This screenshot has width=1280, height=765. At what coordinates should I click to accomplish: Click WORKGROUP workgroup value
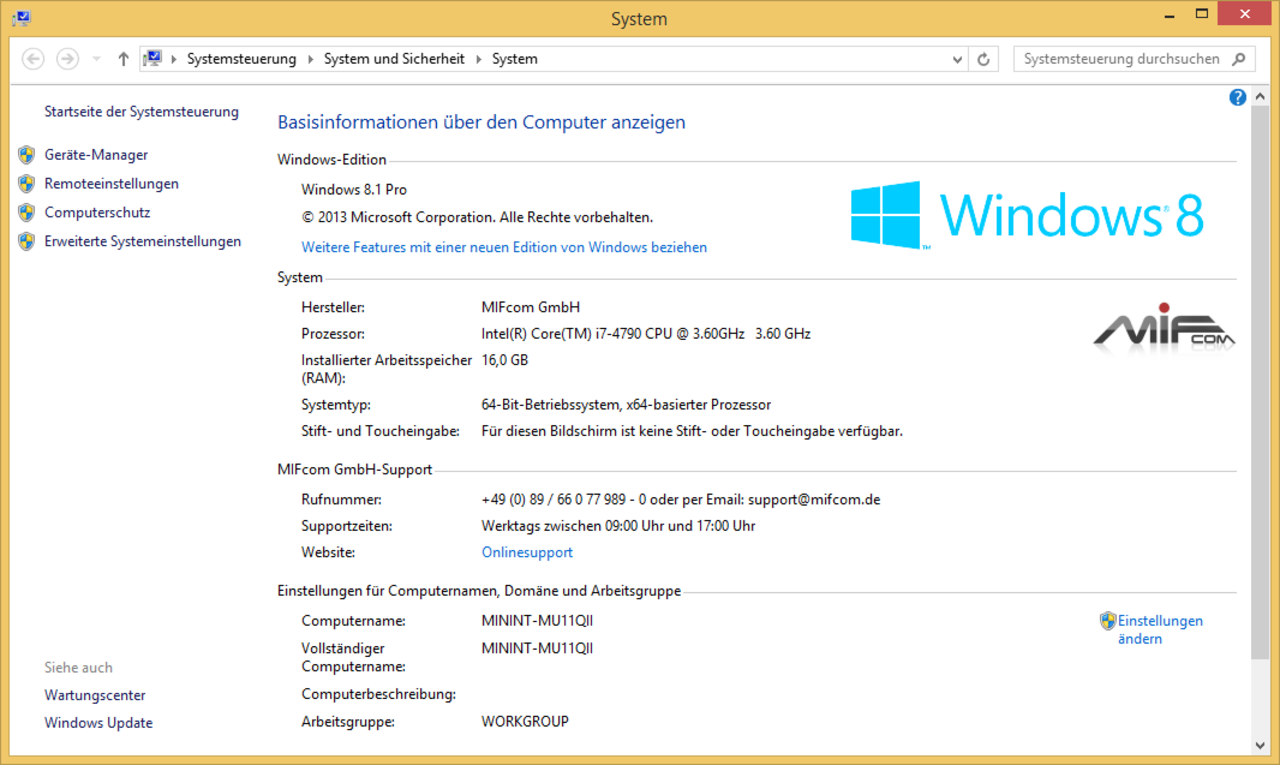click(x=525, y=721)
